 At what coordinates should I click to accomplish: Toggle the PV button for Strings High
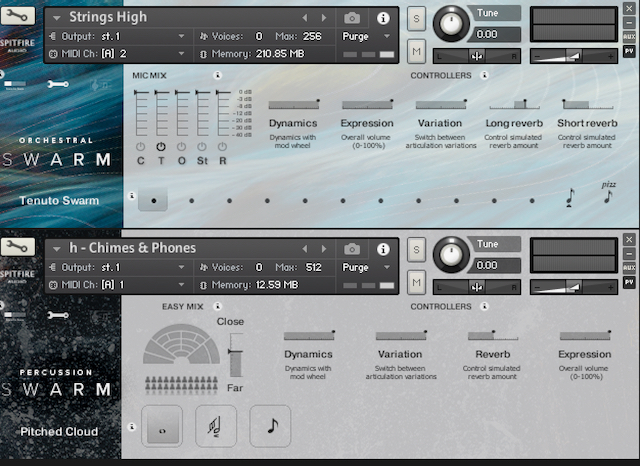[x=629, y=51]
